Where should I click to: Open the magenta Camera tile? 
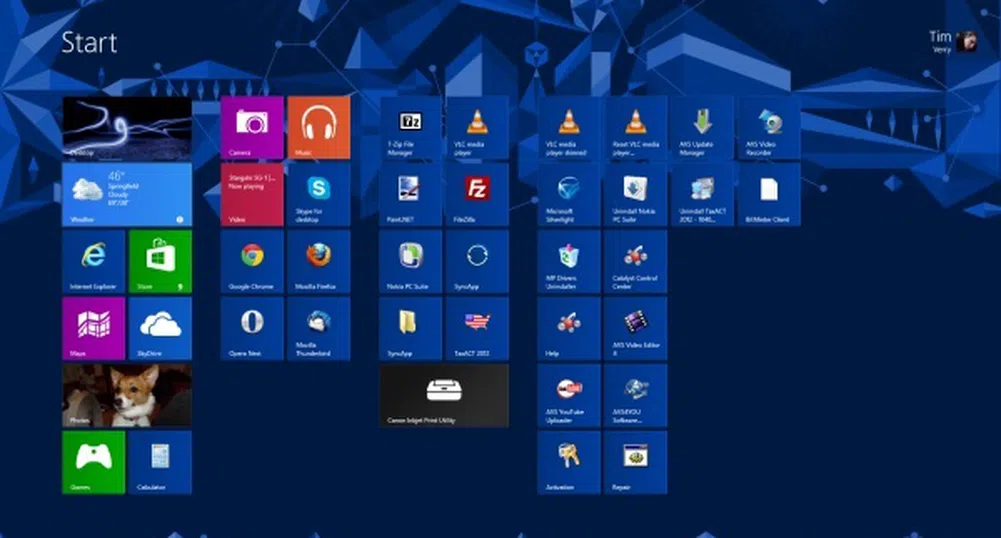[x=252, y=128]
